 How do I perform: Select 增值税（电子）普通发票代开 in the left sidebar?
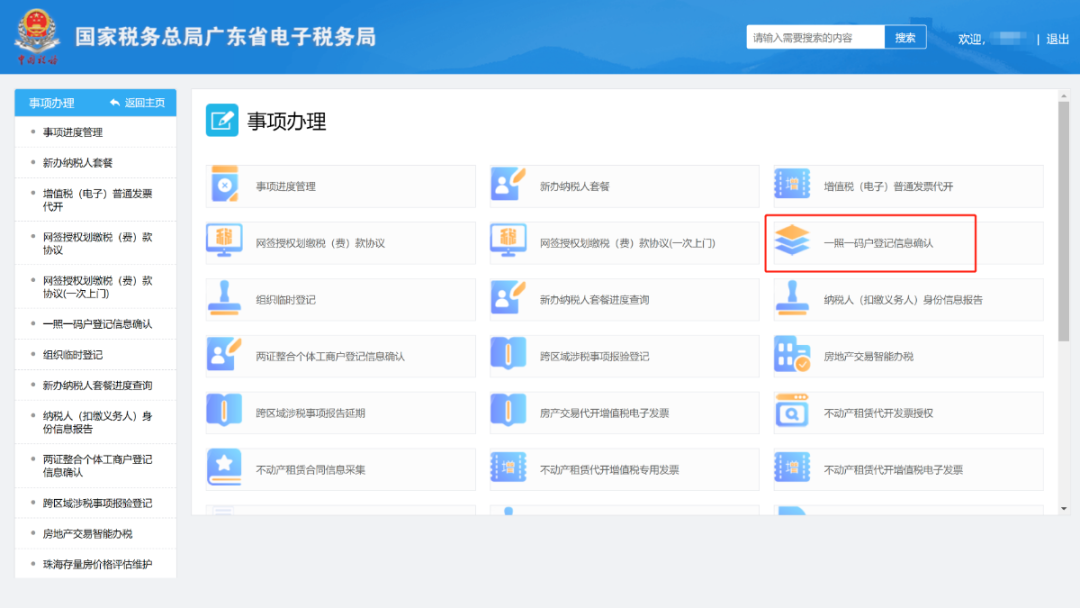97,200
